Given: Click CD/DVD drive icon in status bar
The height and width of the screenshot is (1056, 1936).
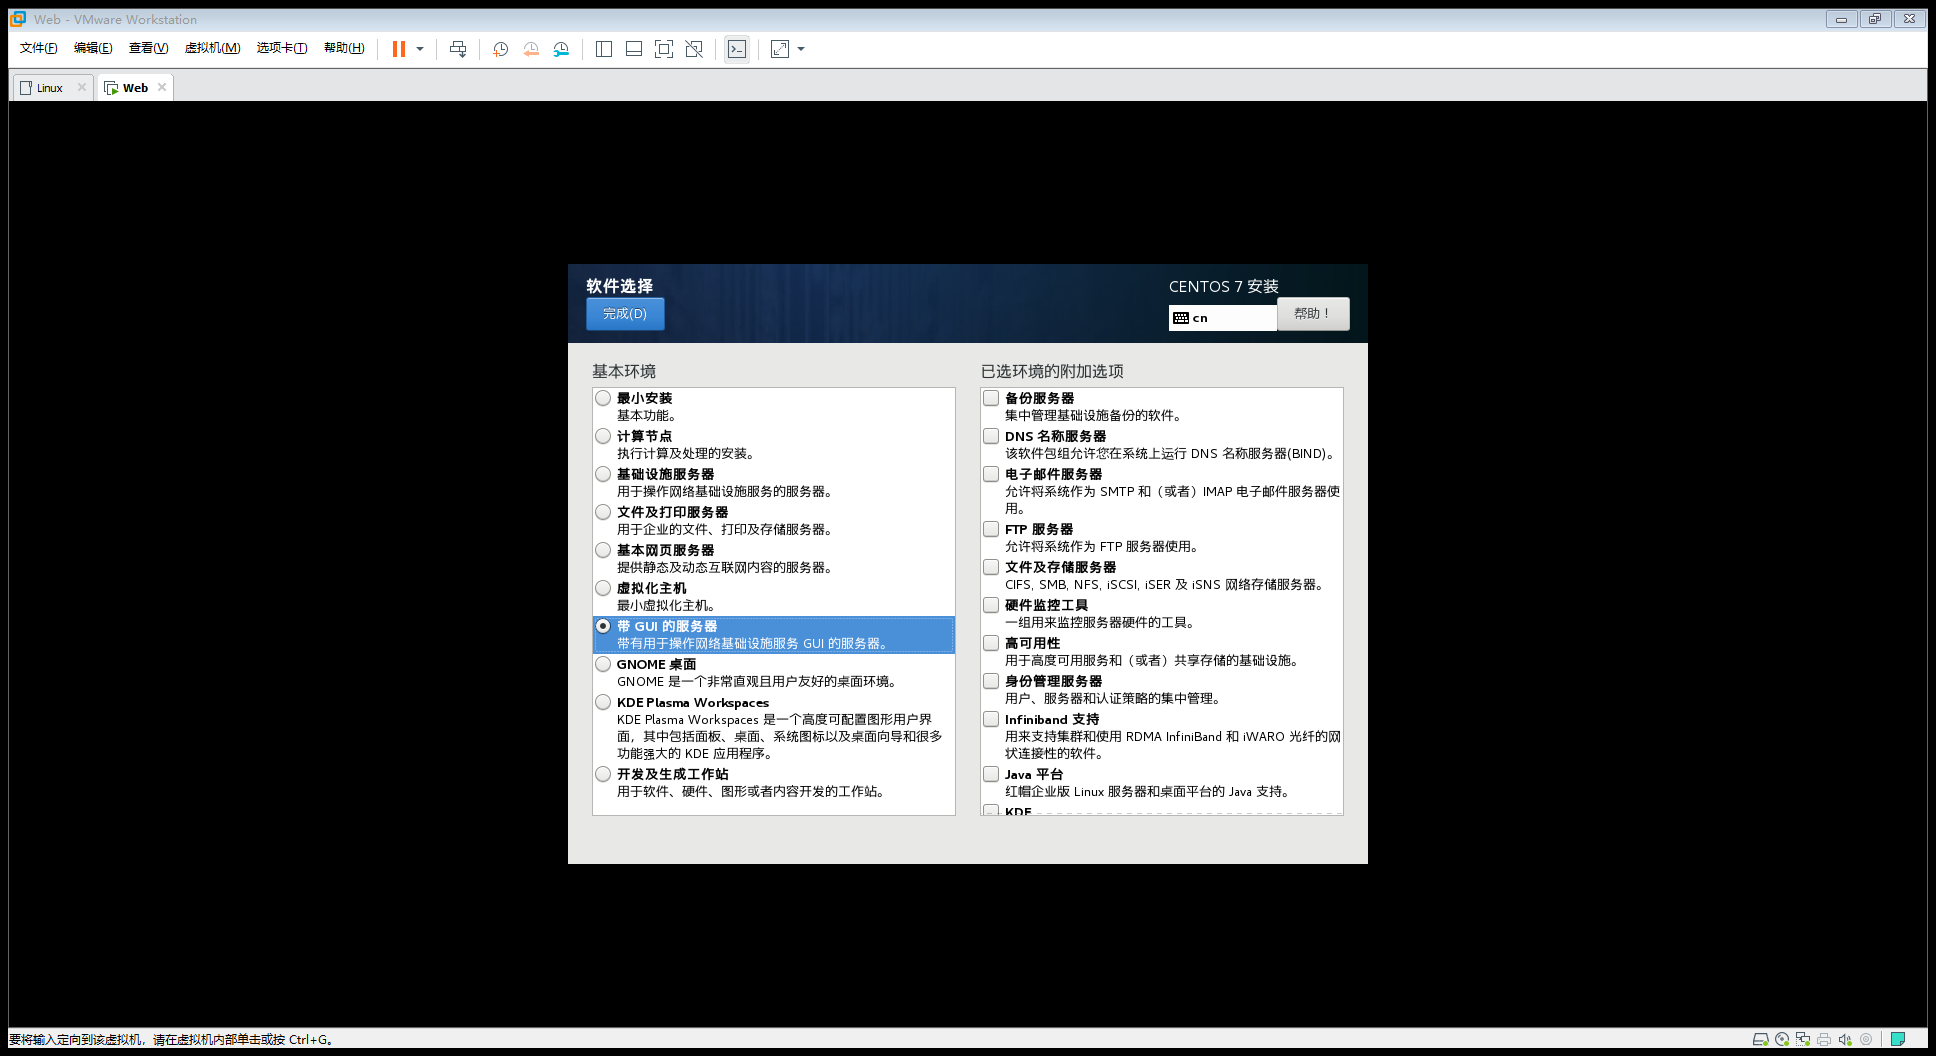Looking at the screenshot, I should pyautogui.click(x=1782, y=1040).
